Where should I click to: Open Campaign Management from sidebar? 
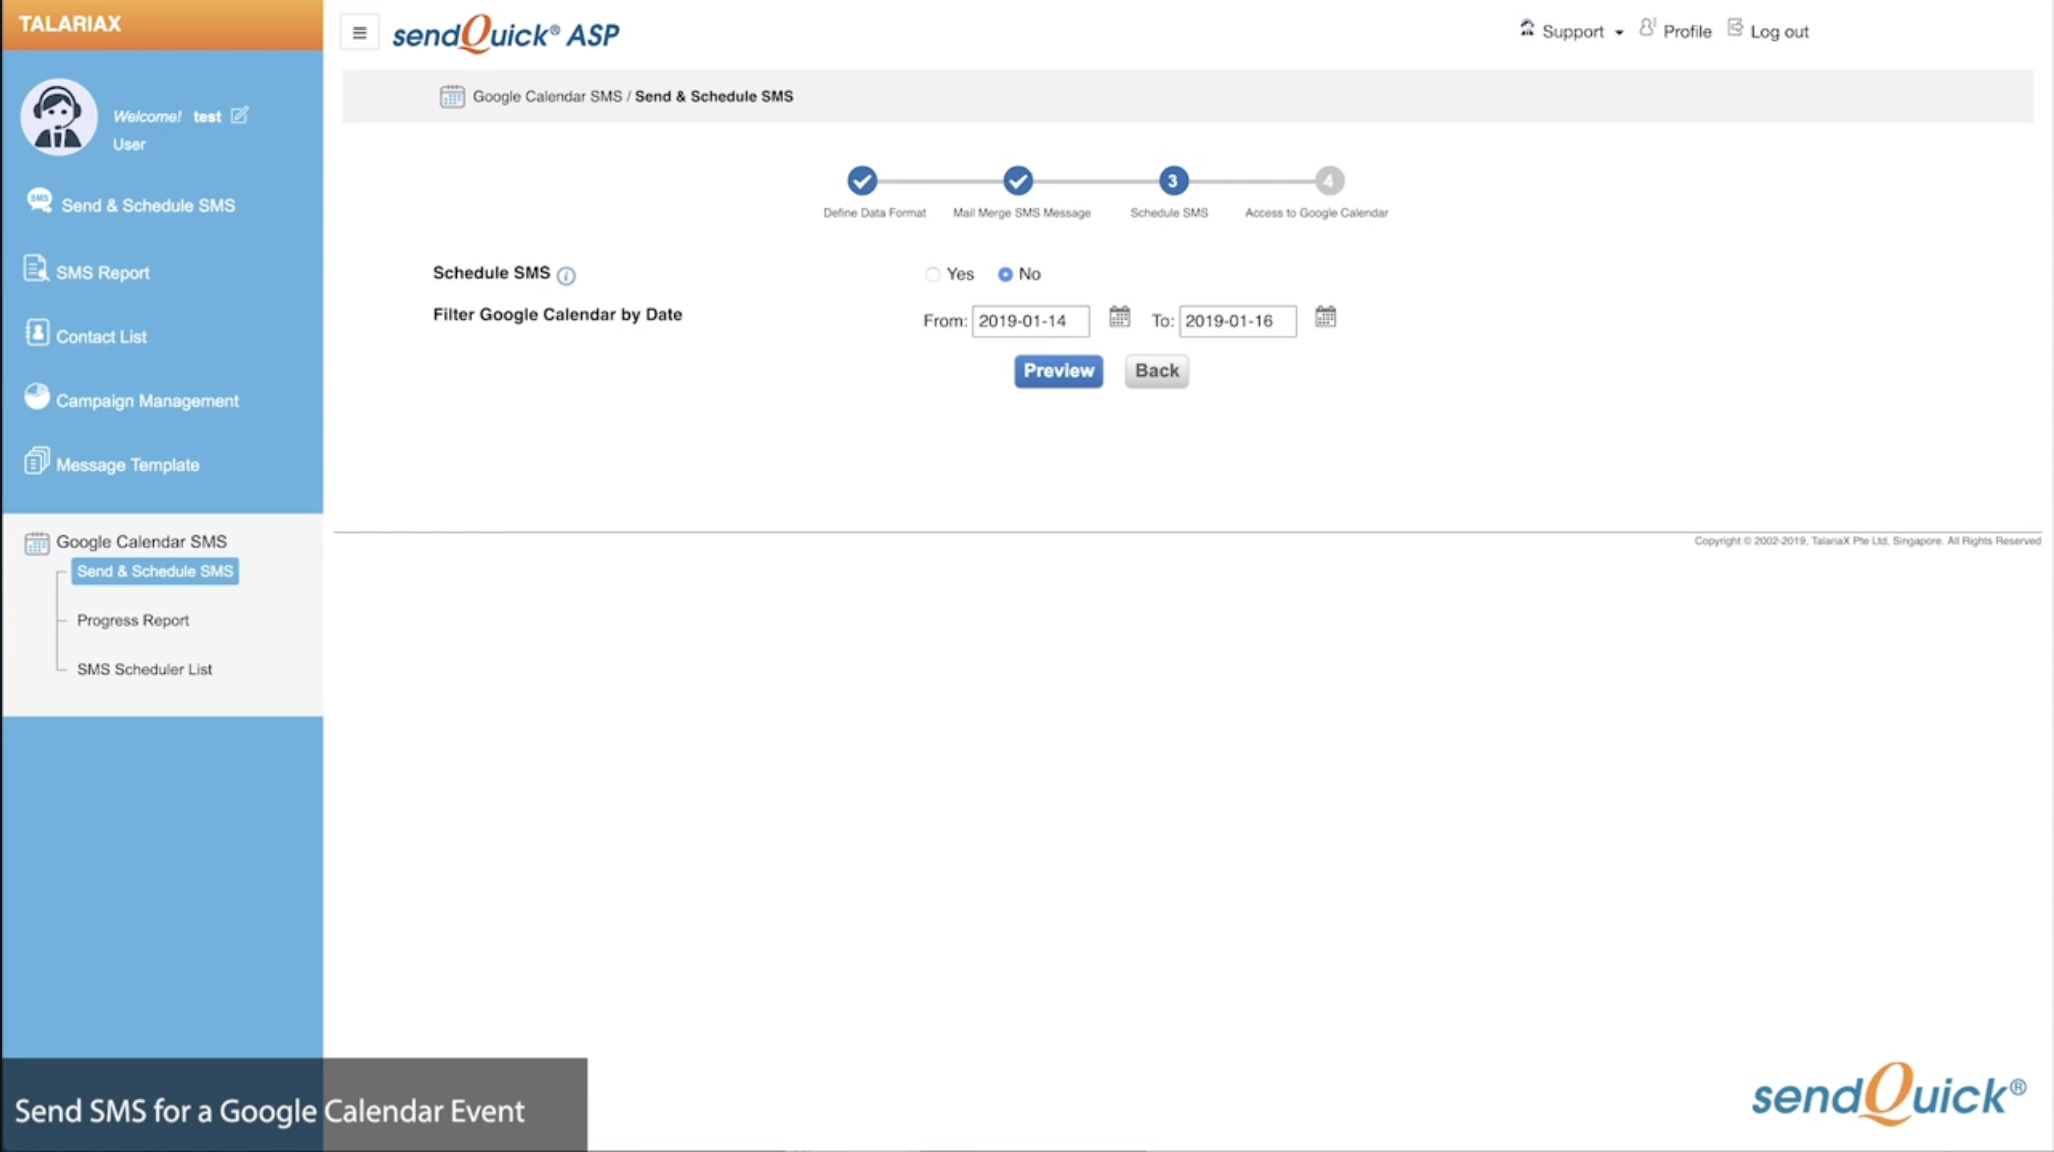coord(147,400)
